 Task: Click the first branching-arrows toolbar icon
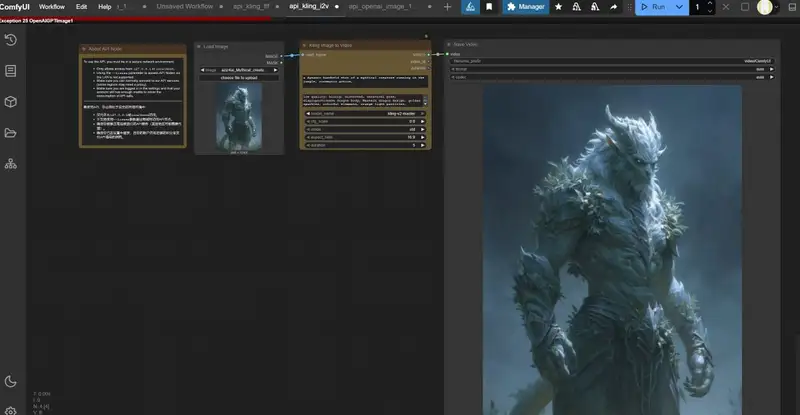coord(577,7)
